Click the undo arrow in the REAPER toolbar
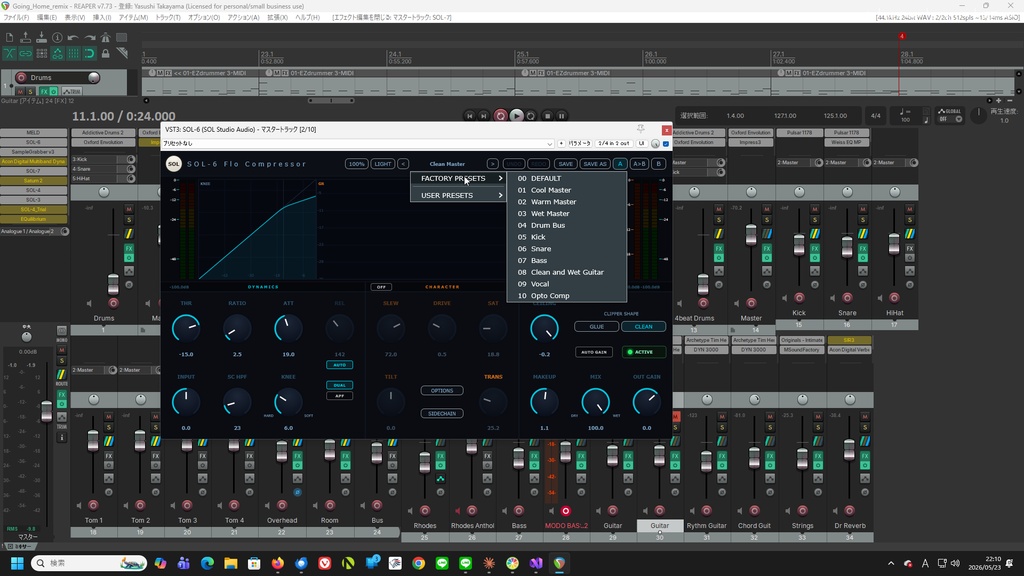Screen dimensions: 1024x576 pos(73,38)
